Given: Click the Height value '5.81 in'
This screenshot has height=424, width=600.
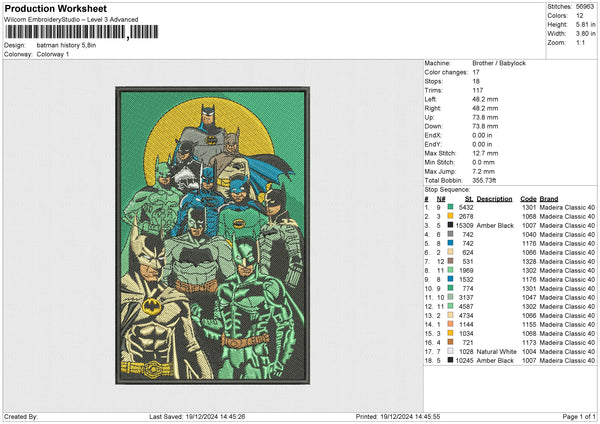Looking at the screenshot, I should click(x=585, y=24).
